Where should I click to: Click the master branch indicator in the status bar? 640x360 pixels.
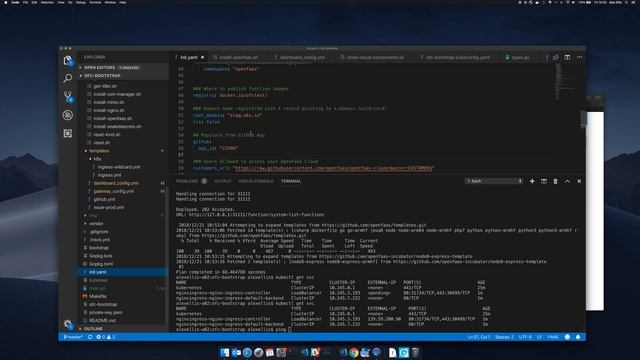73,337
